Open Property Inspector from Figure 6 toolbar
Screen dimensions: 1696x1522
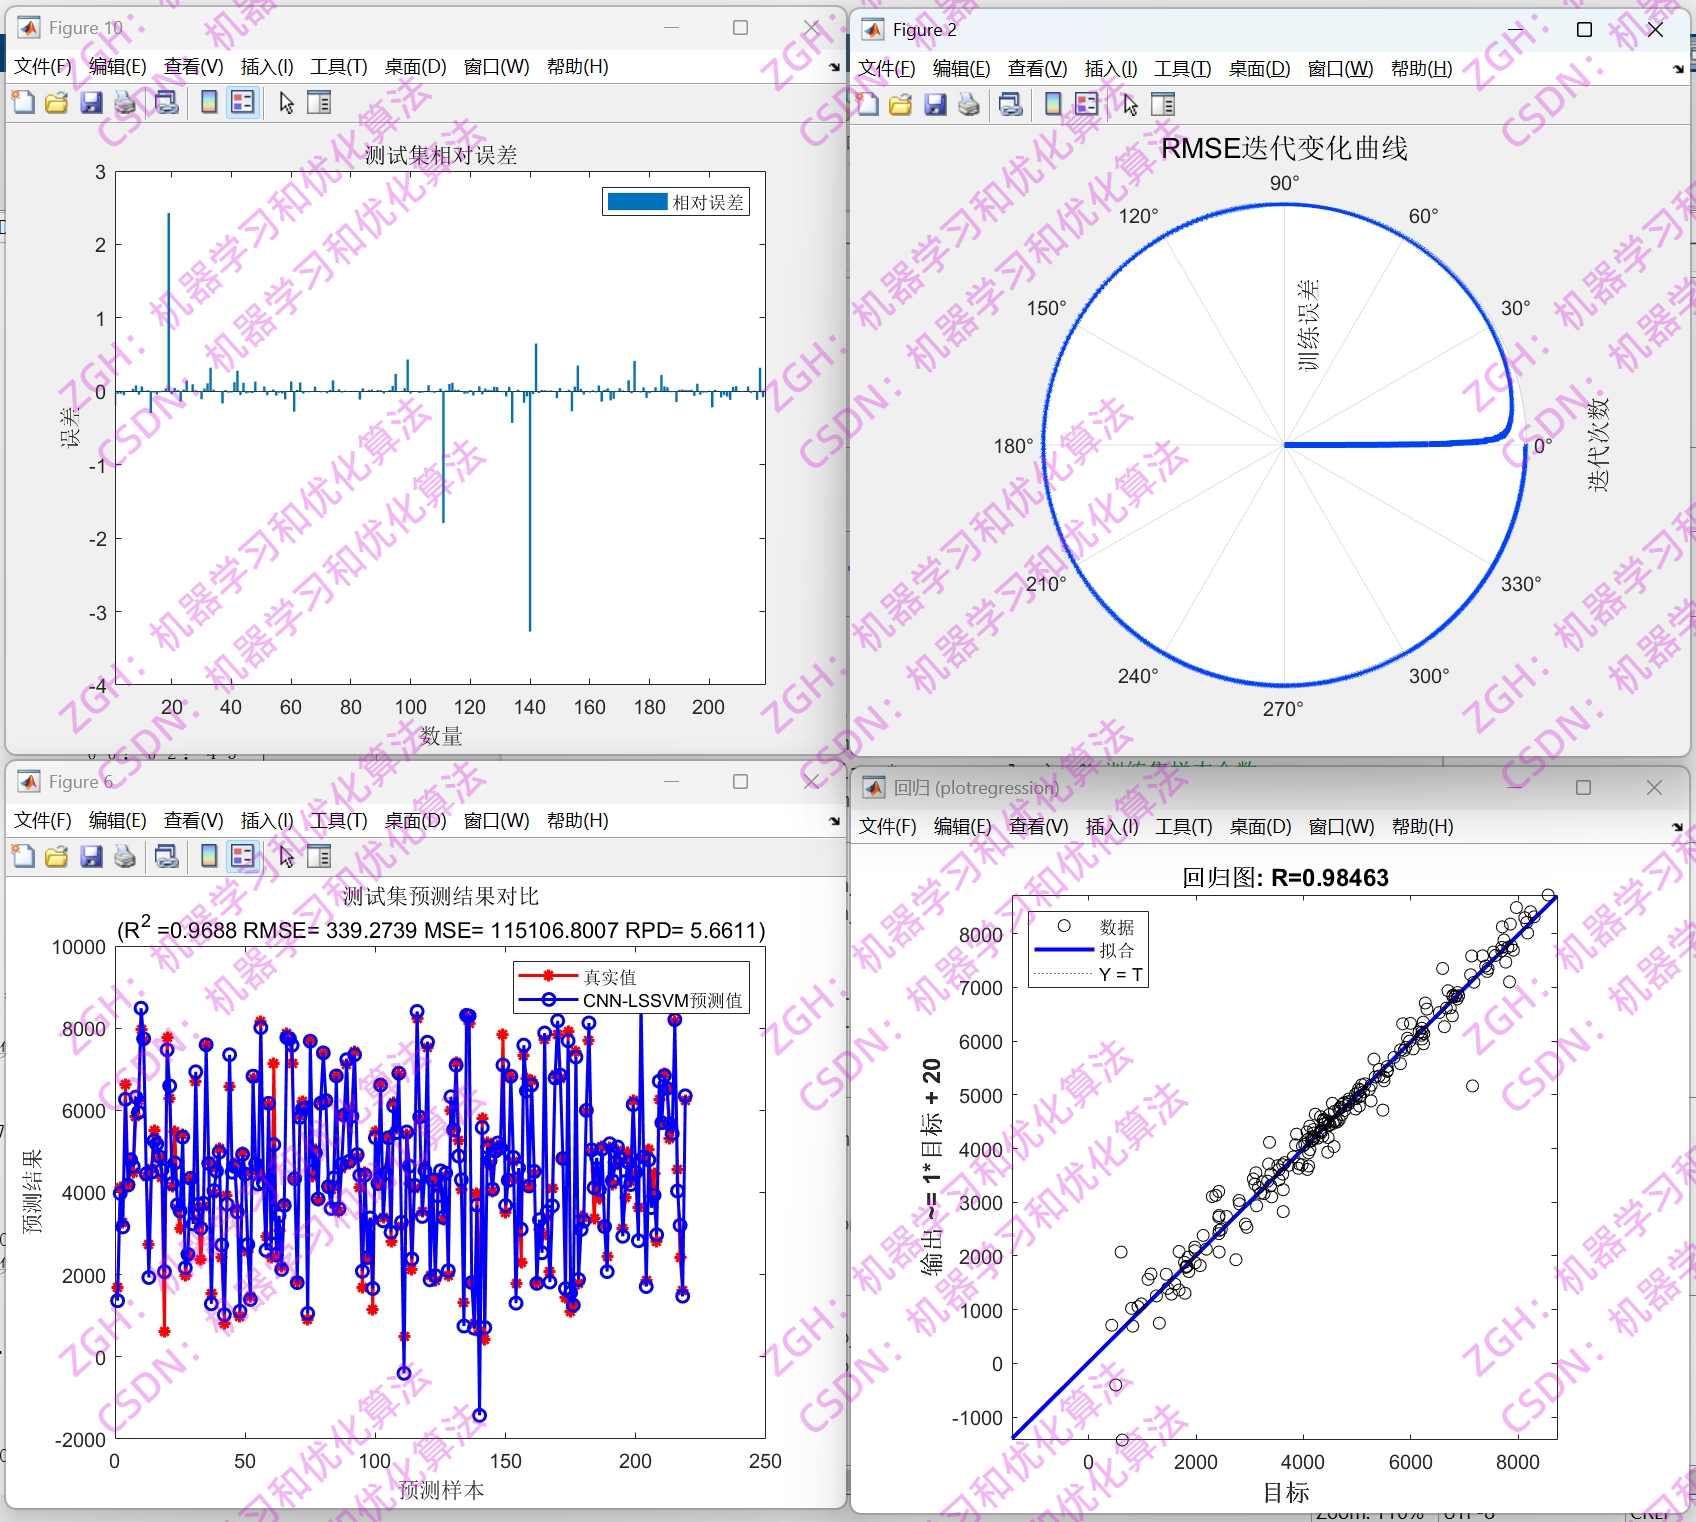click(319, 856)
